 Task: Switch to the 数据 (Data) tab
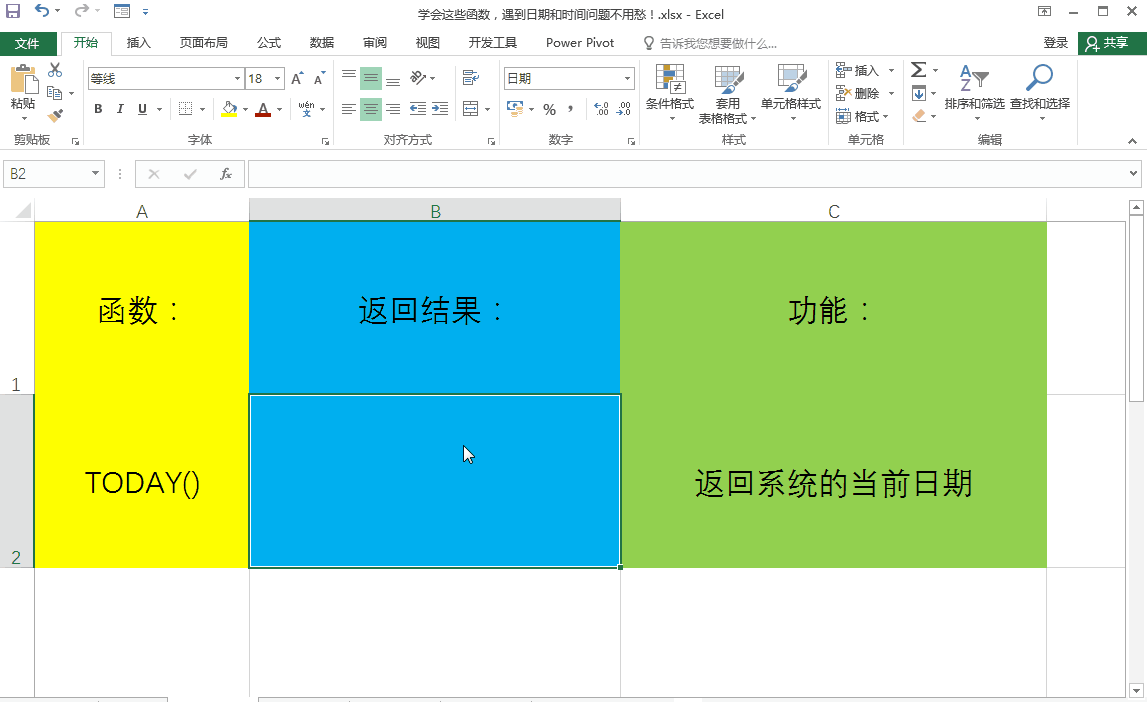click(321, 43)
